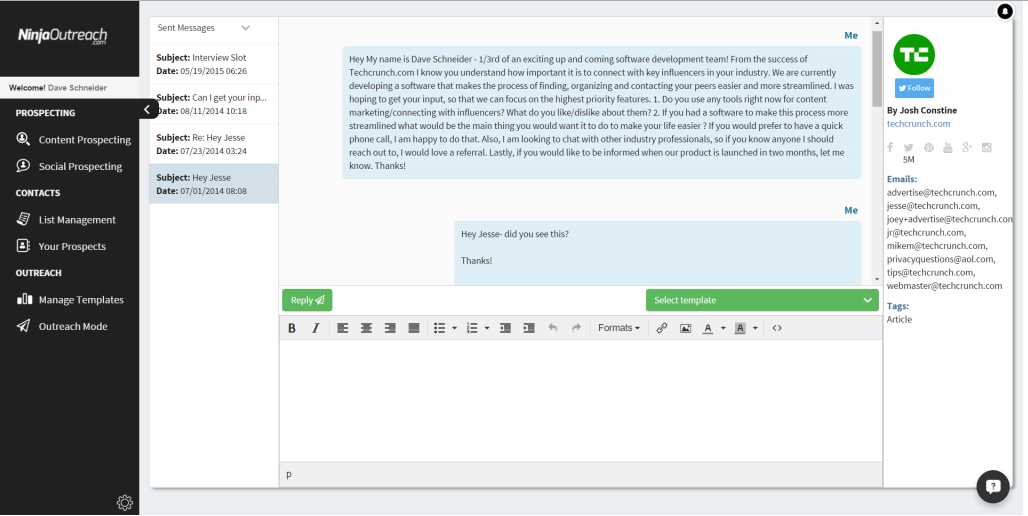Click the TechCrunch logo thumbnail

tap(914, 54)
